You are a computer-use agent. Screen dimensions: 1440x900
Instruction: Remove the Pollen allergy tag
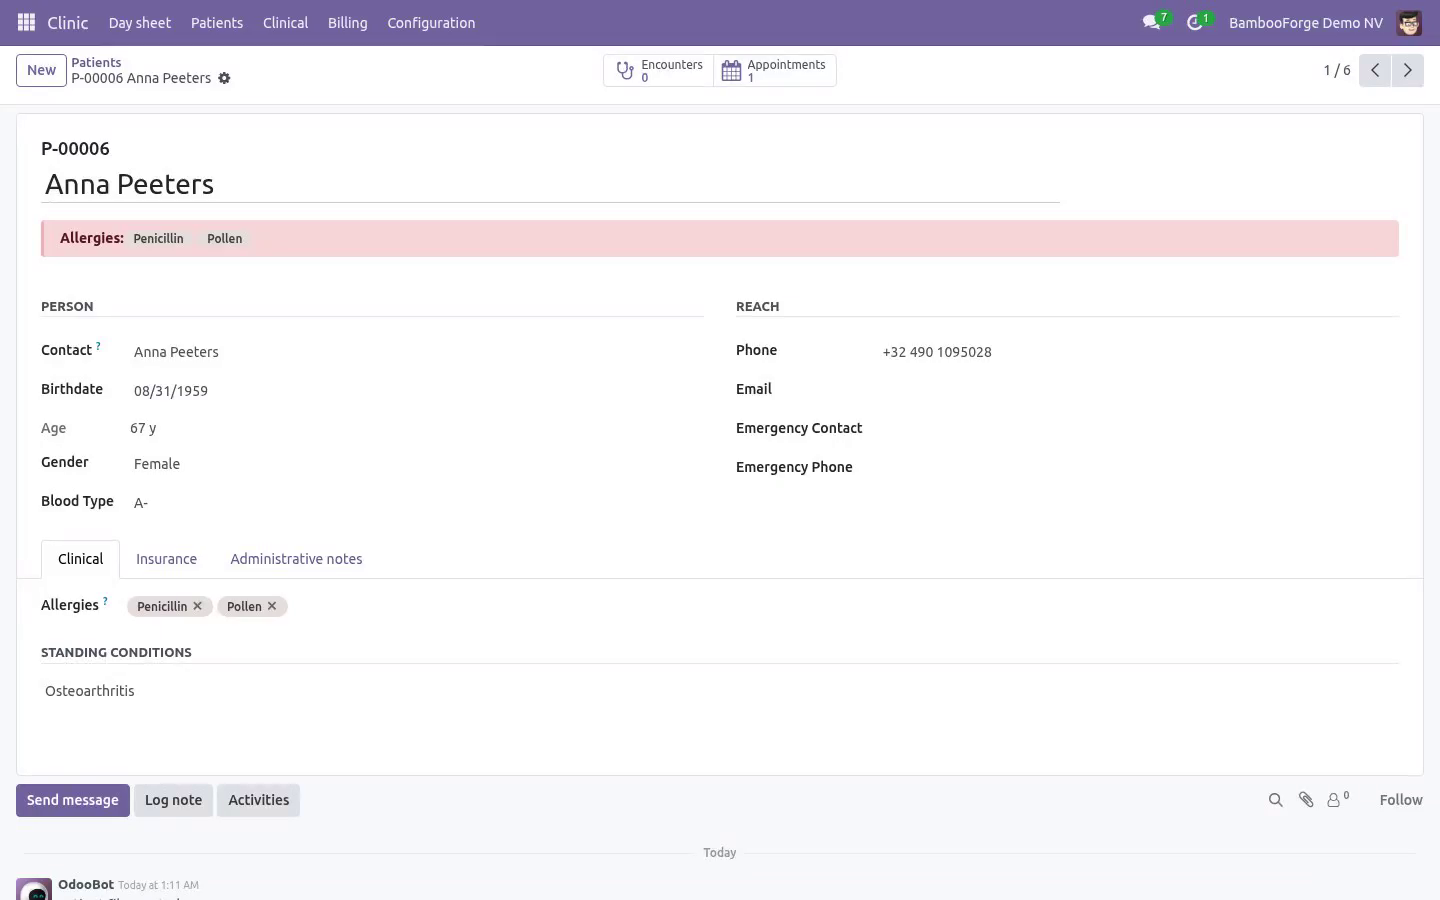[x=272, y=606]
